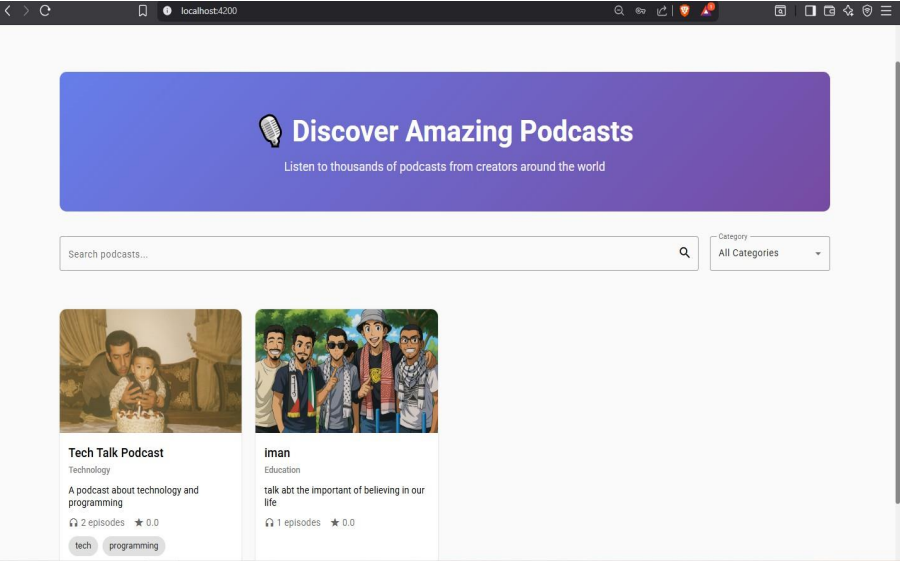
Task: Open the browser hamburger menu
Action: (x=886, y=10)
